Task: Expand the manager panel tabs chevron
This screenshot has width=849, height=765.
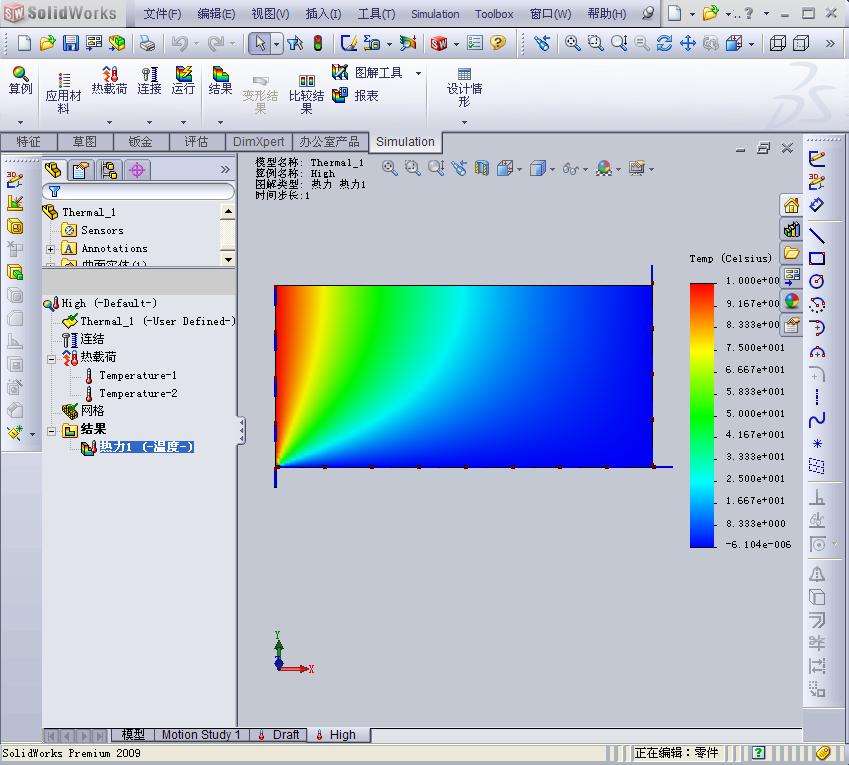Action: [x=225, y=170]
